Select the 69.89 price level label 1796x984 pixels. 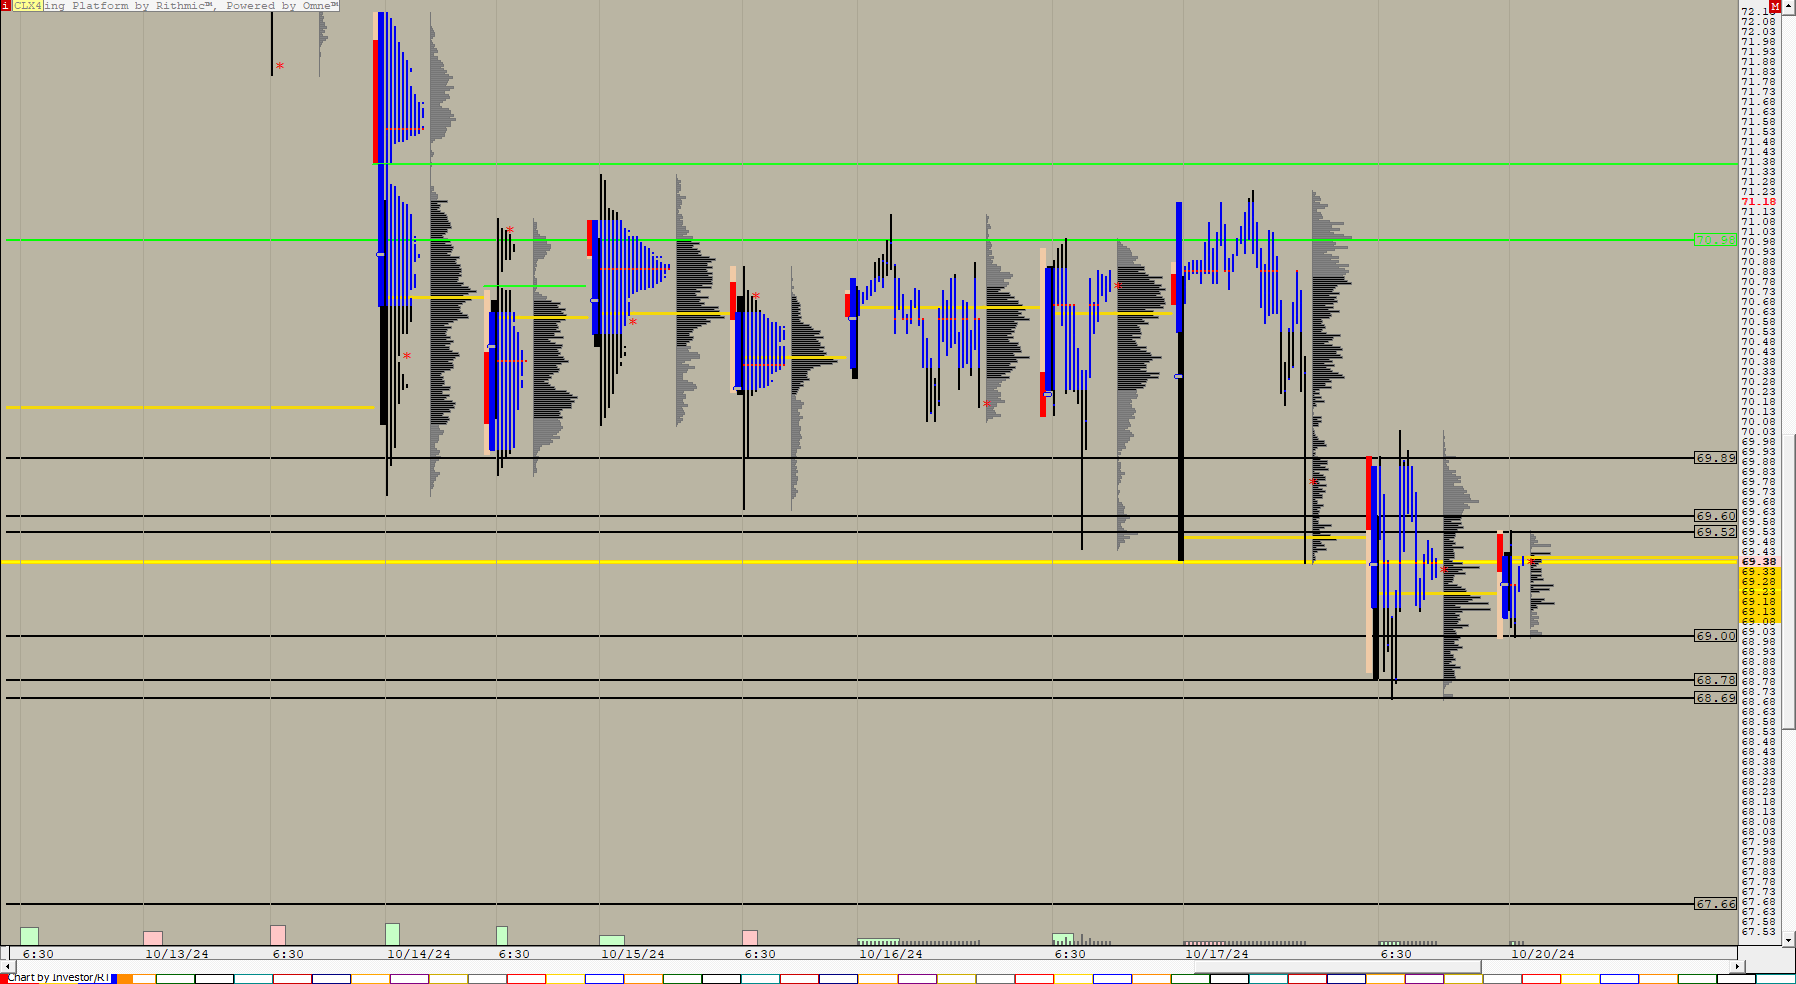tap(1715, 458)
